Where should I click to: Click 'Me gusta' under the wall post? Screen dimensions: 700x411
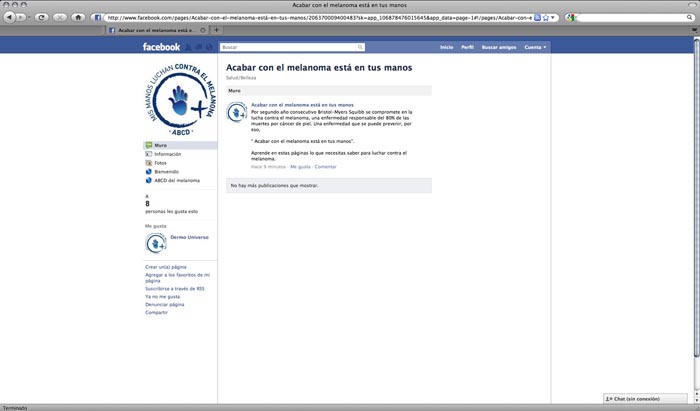300,166
